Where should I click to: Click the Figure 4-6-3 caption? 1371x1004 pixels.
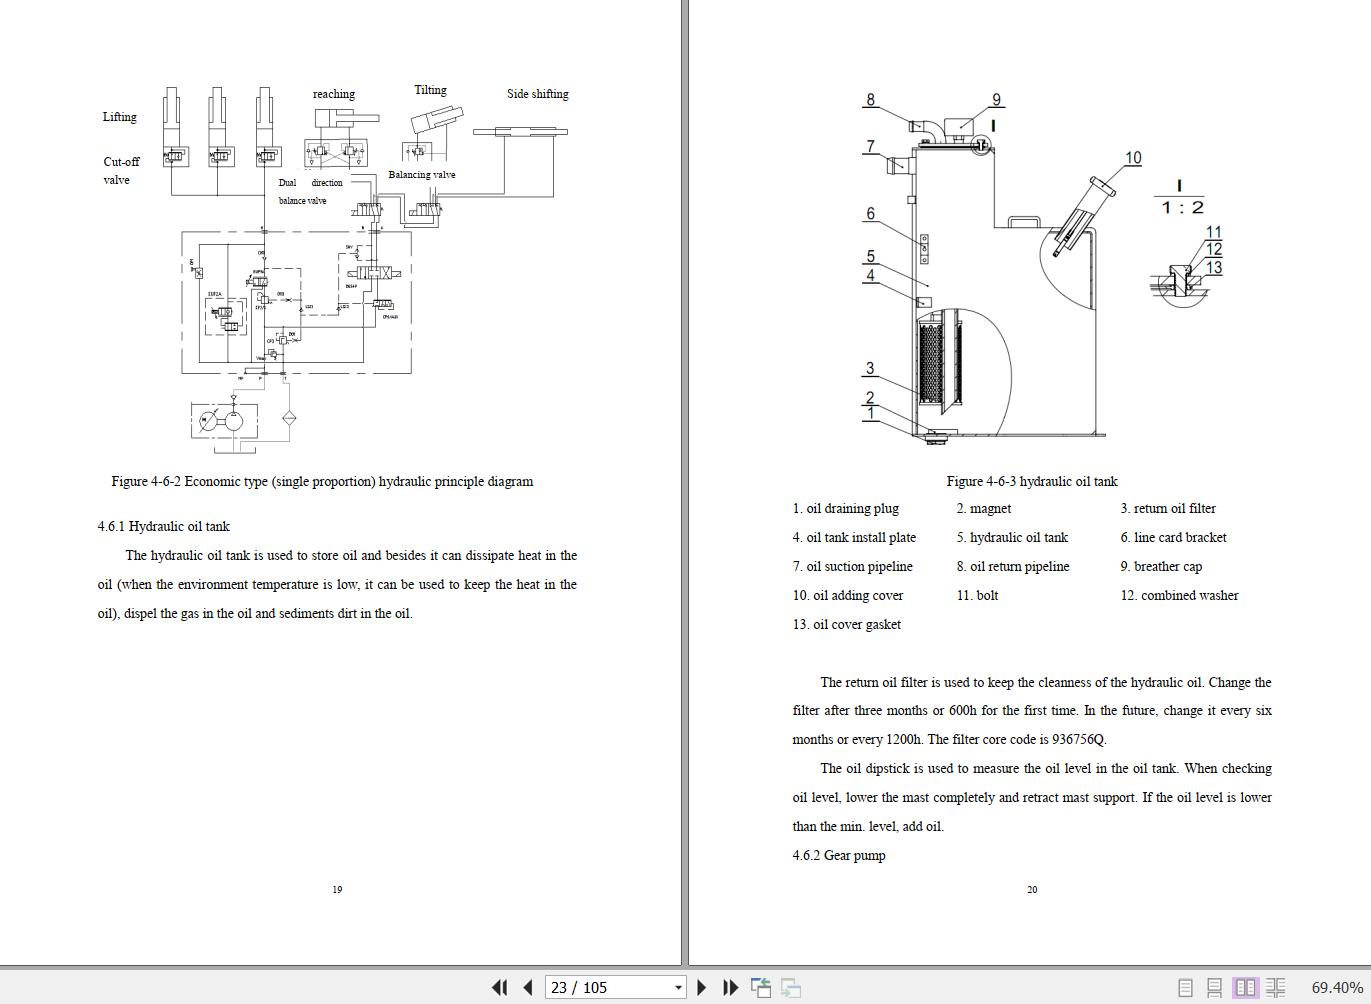[1031, 481]
